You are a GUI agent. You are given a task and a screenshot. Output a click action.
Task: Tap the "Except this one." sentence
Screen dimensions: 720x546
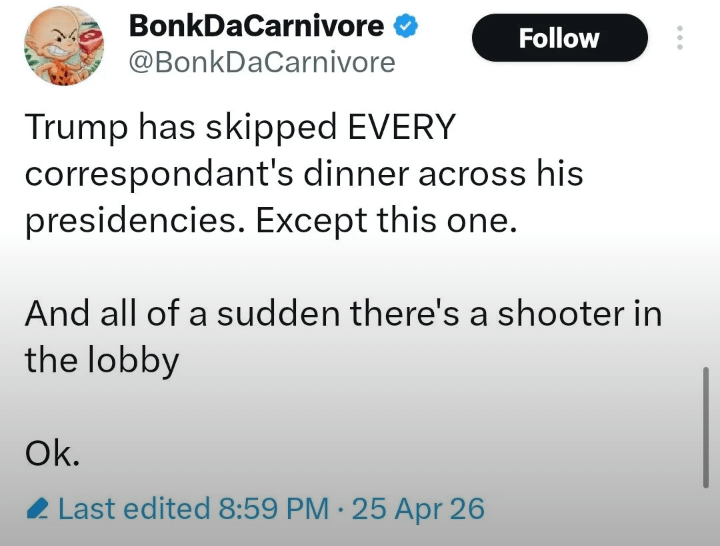[387, 220]
